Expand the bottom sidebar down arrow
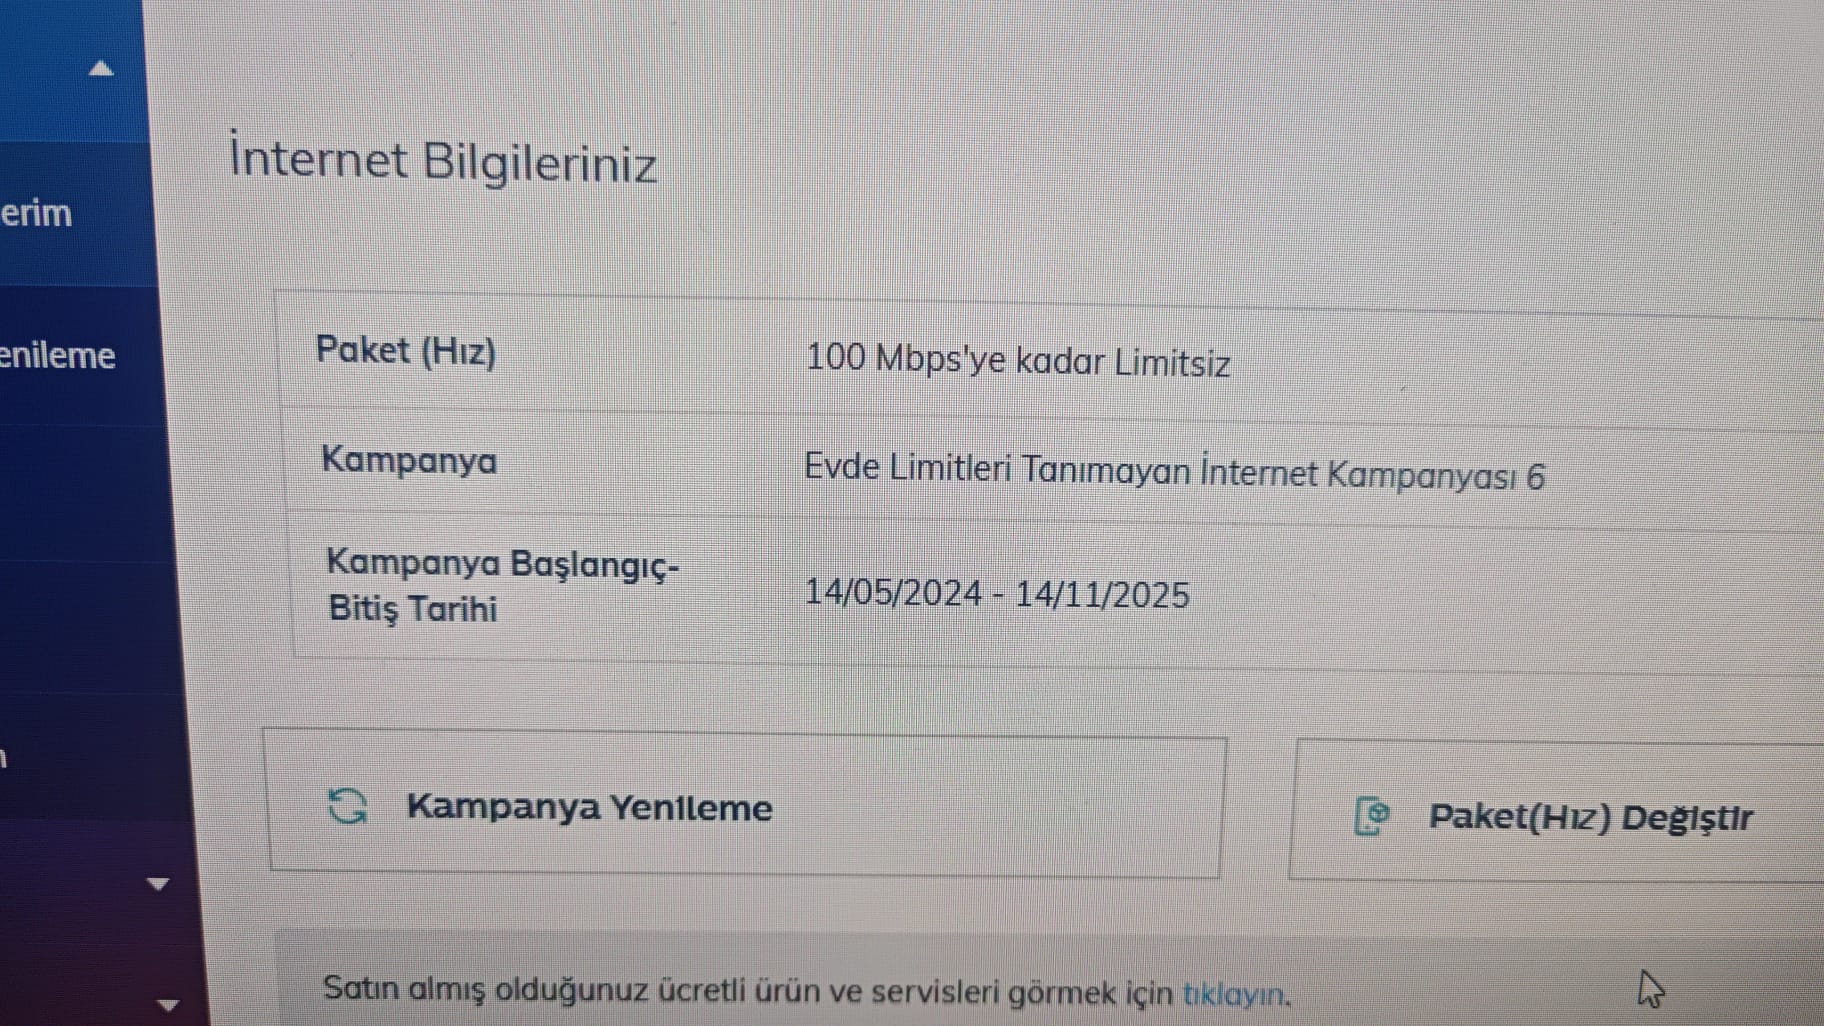 point(168,1006)
